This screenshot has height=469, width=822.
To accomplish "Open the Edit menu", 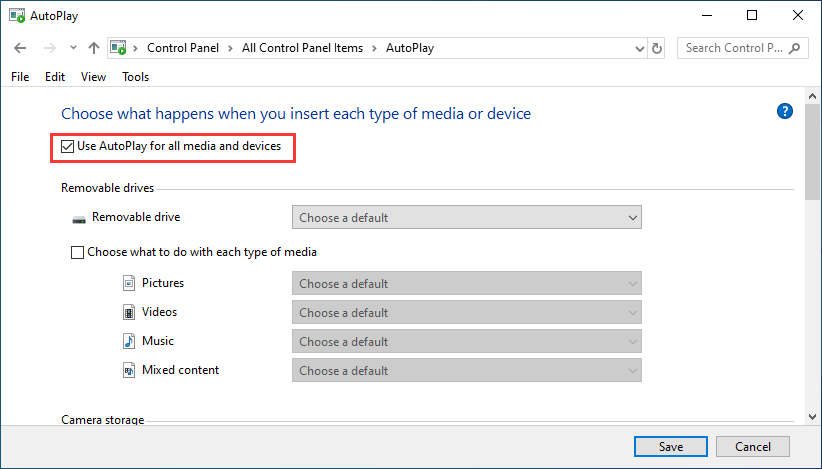I will (x=55, y=77).
